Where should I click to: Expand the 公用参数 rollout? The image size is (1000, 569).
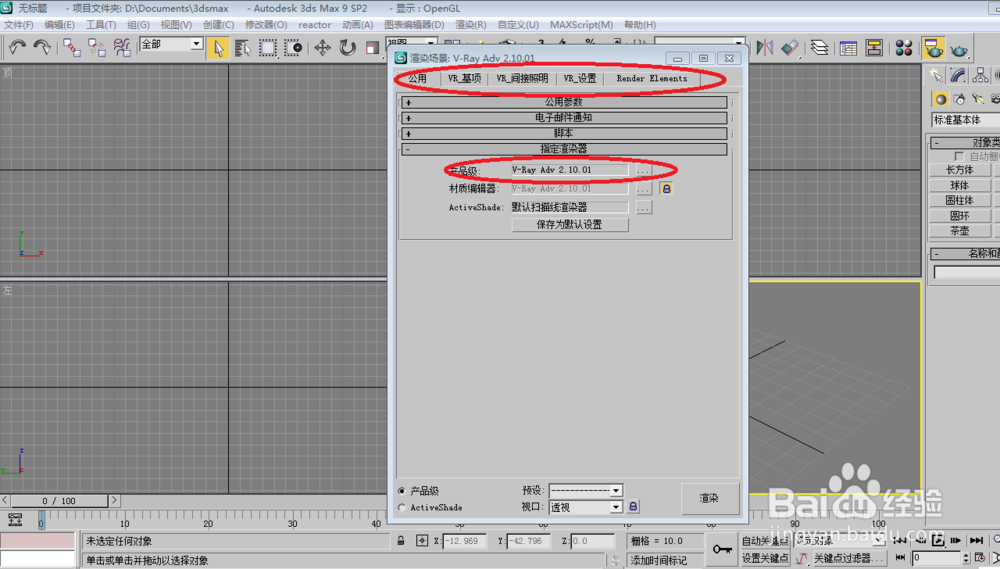tap(564, 102)
